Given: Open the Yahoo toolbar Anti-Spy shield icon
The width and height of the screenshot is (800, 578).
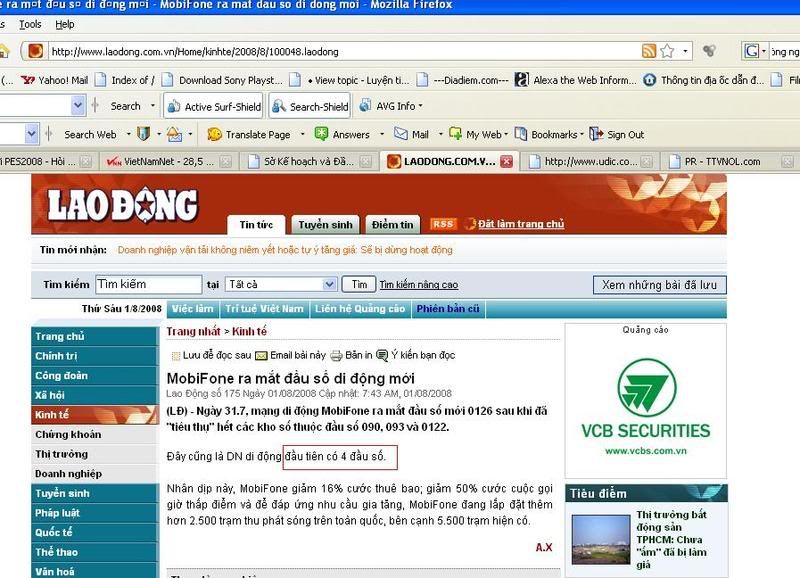Looking at the screenshot, I should [143, 134].
